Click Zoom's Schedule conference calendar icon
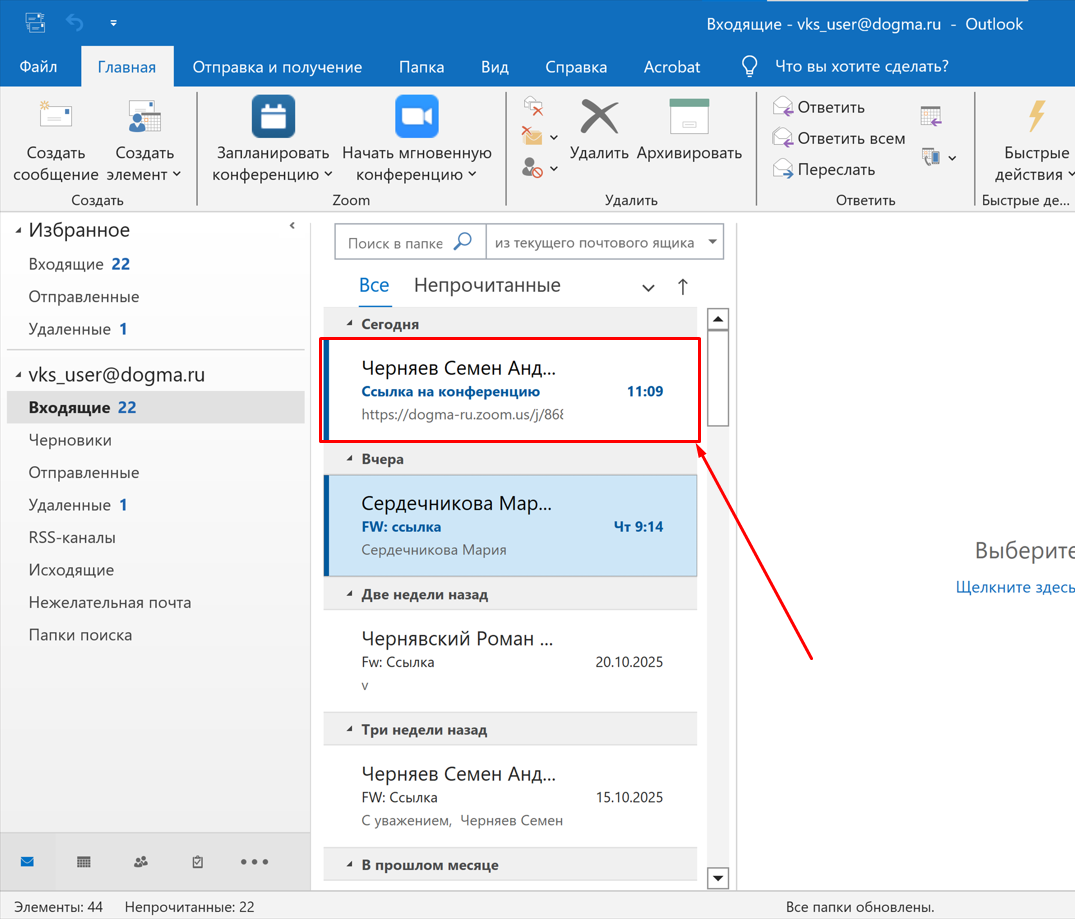This screenshot has height=919, width=1075. tap(273, 118)
